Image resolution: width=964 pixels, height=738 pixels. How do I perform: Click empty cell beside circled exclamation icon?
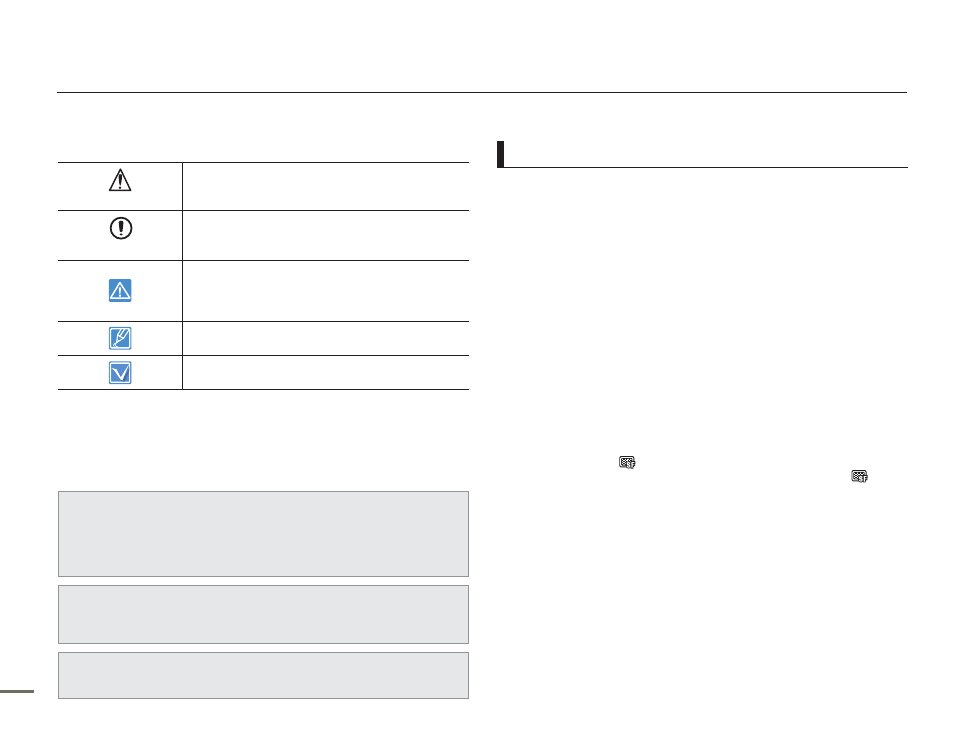pyautogui.click(x=325, y=235)
